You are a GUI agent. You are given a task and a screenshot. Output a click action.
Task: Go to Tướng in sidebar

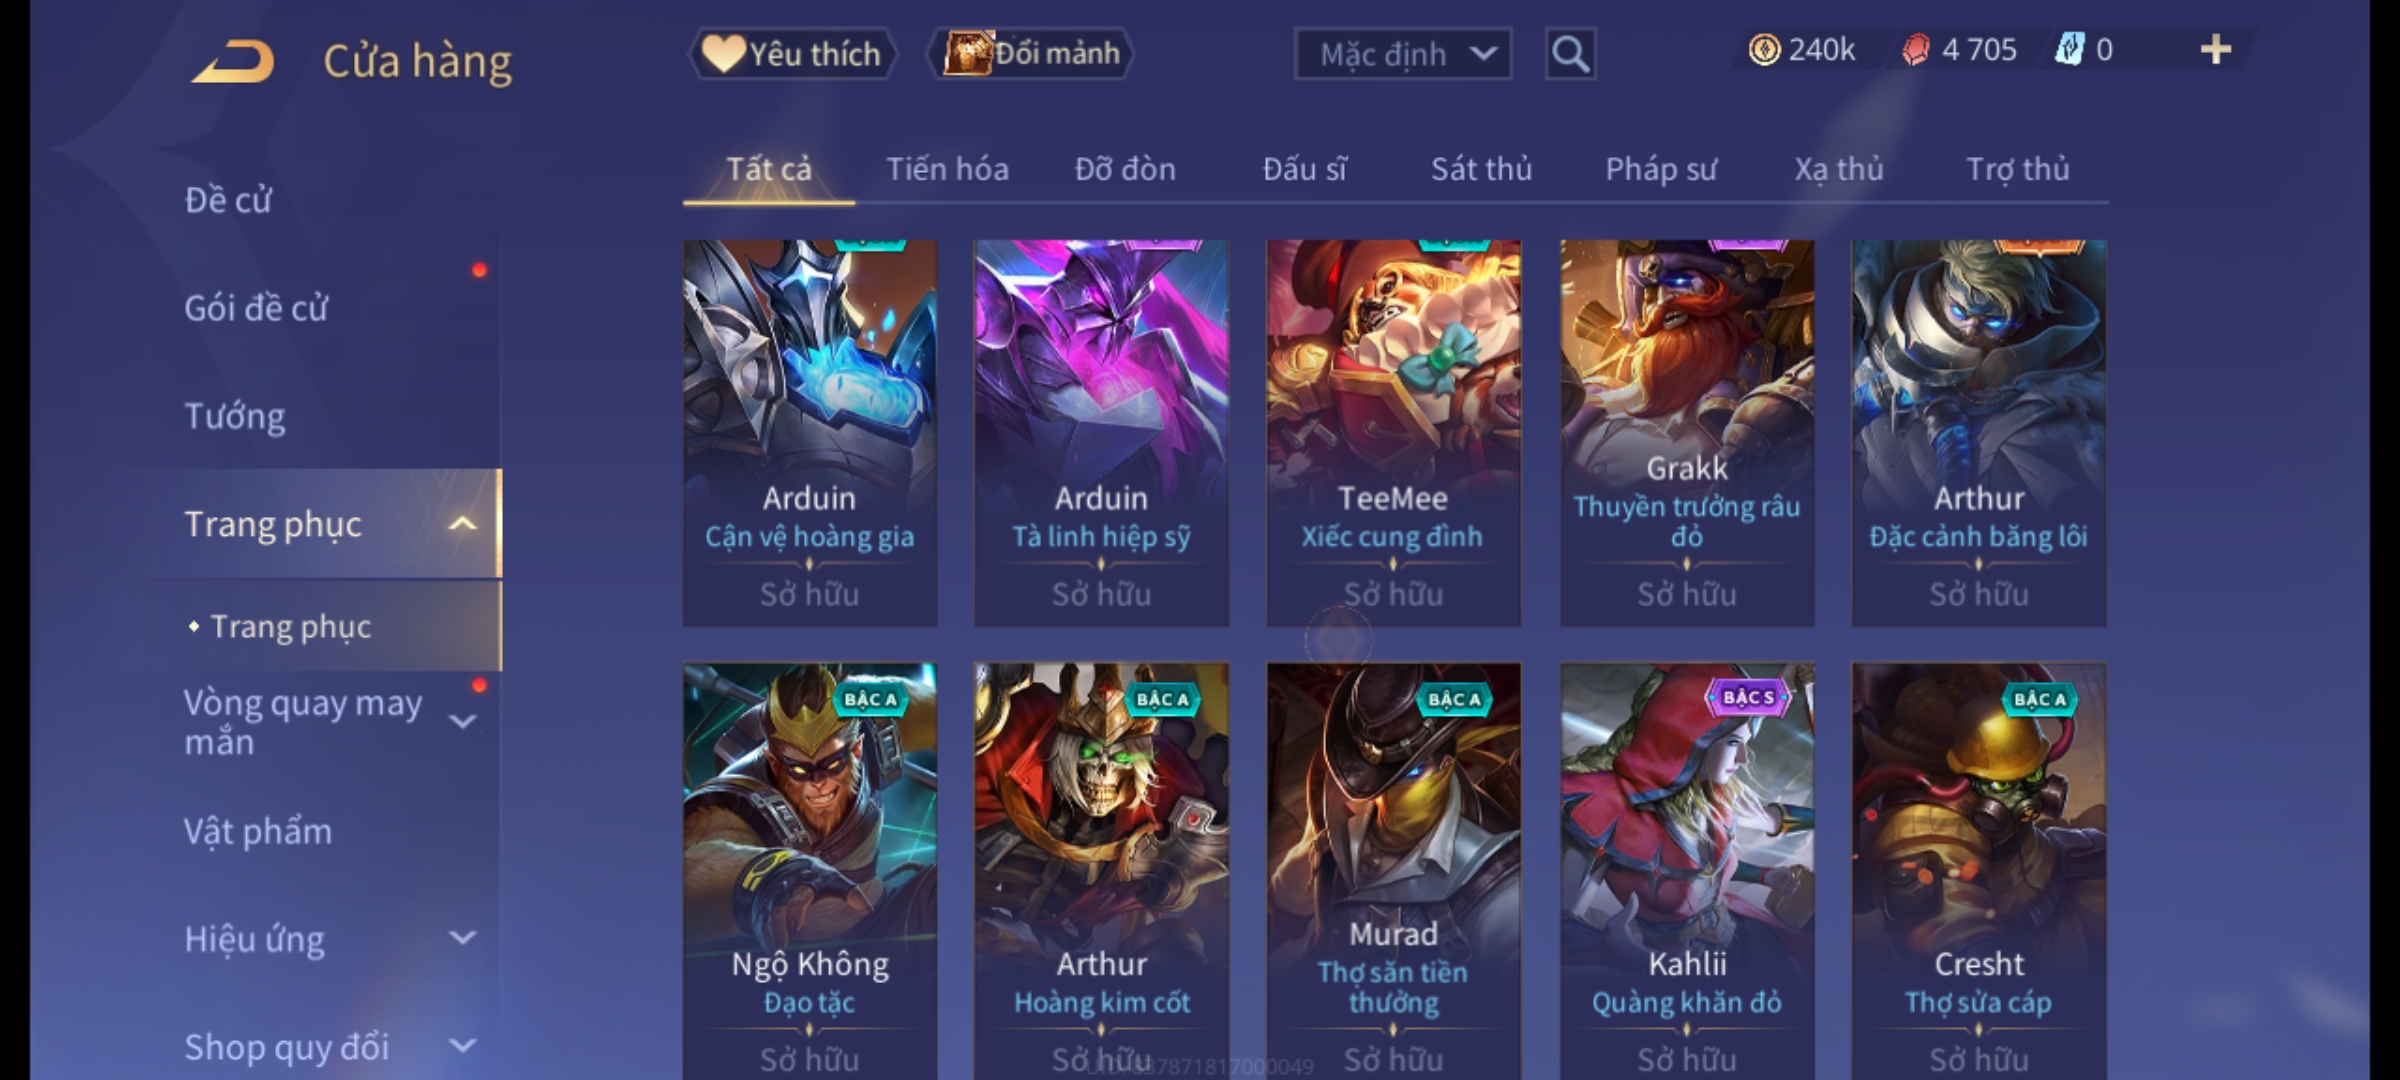pos(235,416)
